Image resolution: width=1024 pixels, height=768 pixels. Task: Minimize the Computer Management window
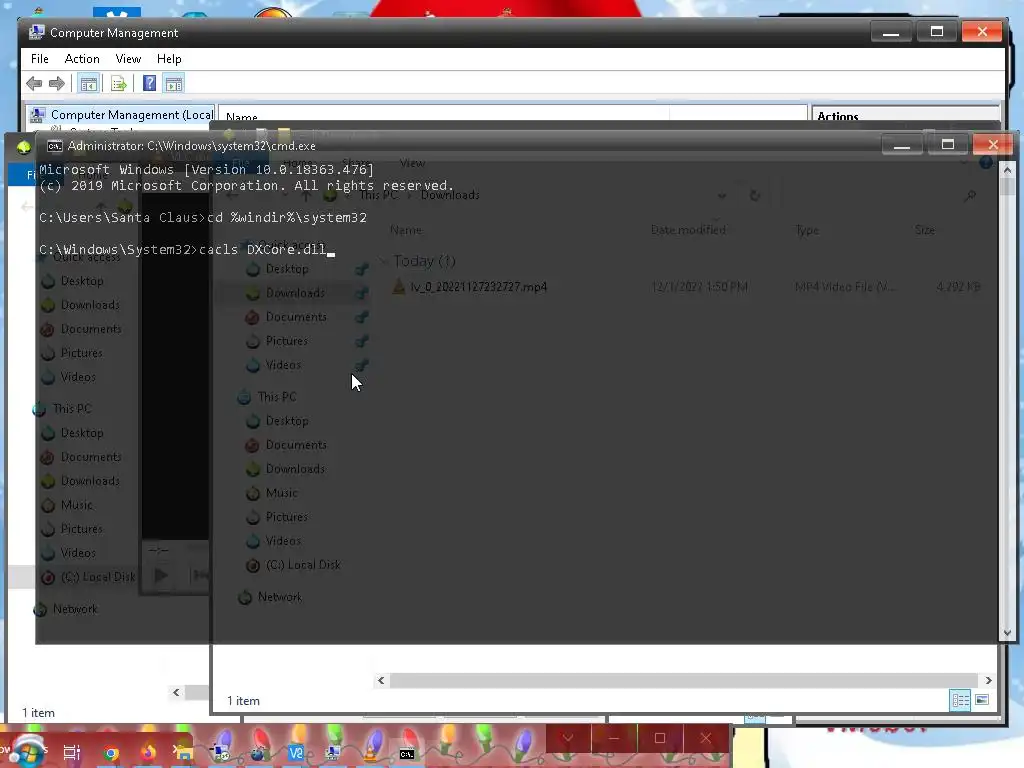(891, 32)
